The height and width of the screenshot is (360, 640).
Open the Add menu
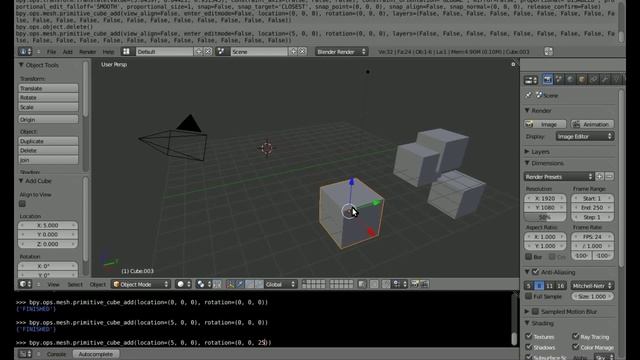click(68, 52)
